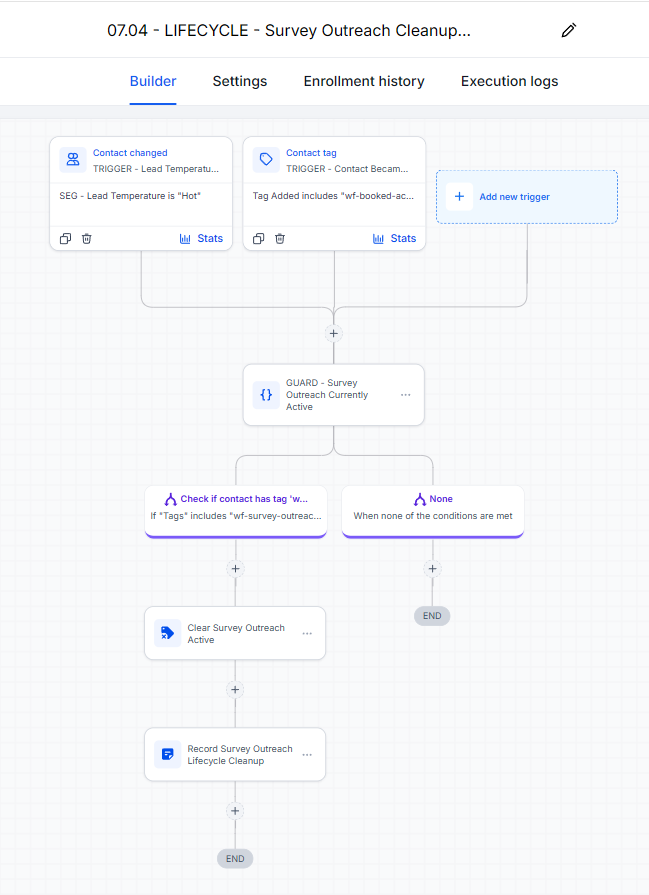Open Stats for Contact tag trigger
Image resolution: width=649 pixels, height=895 pixels.
tap(394, 239)
